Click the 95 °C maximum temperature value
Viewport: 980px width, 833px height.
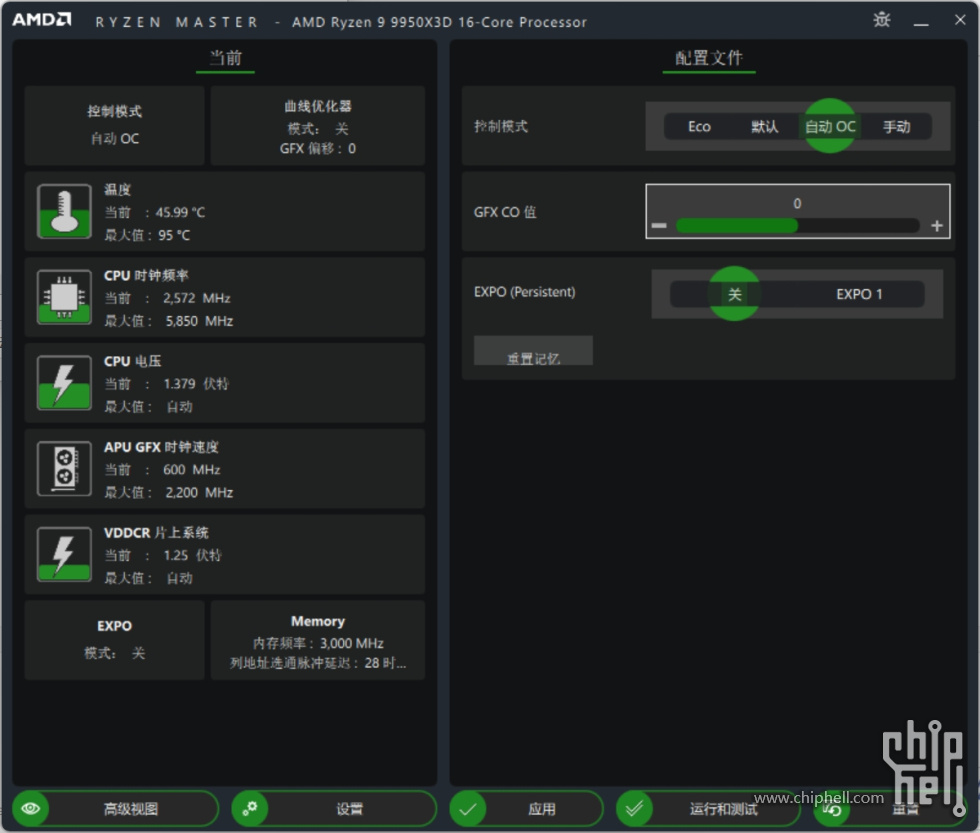[174, 236]
